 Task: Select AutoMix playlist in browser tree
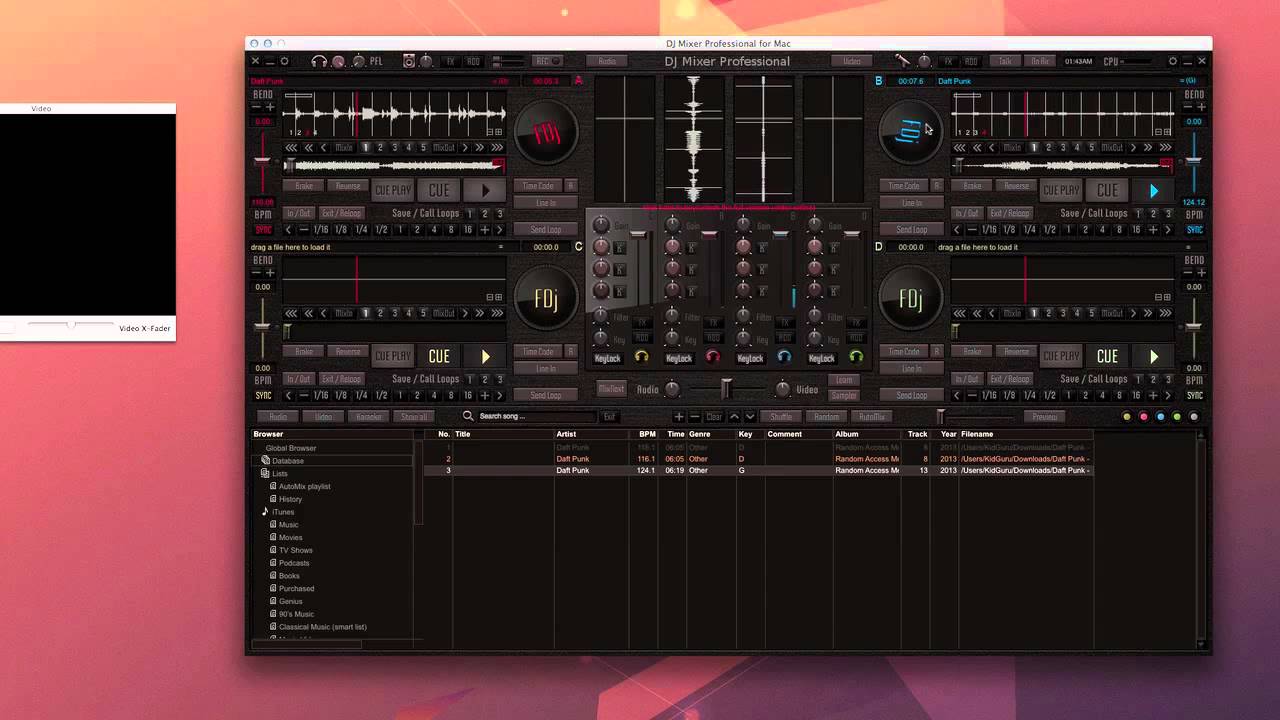pos(305,486)
